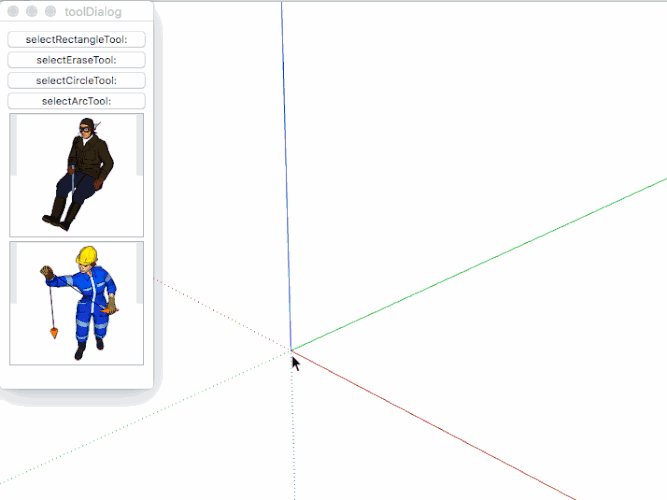Click the solid red axis line
667x500 pixels.
(434, 425)
